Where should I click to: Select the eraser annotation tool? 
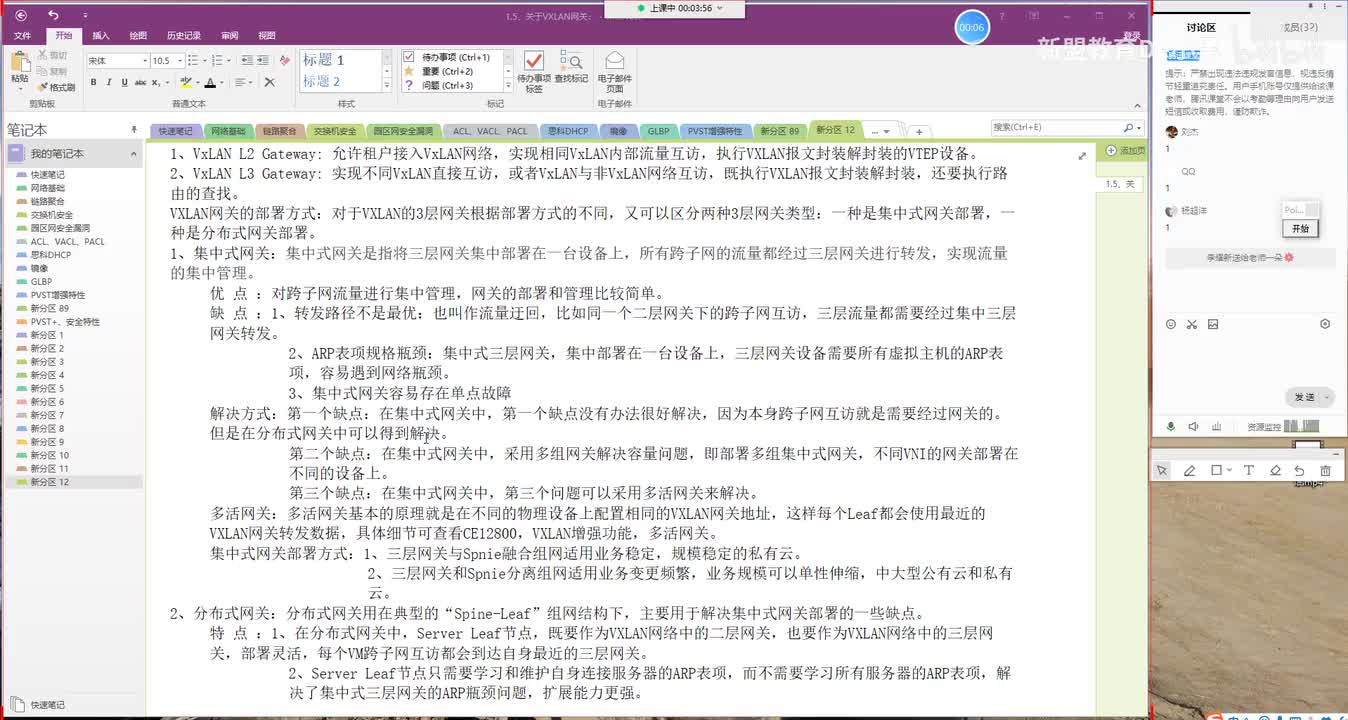(1275, 470)
